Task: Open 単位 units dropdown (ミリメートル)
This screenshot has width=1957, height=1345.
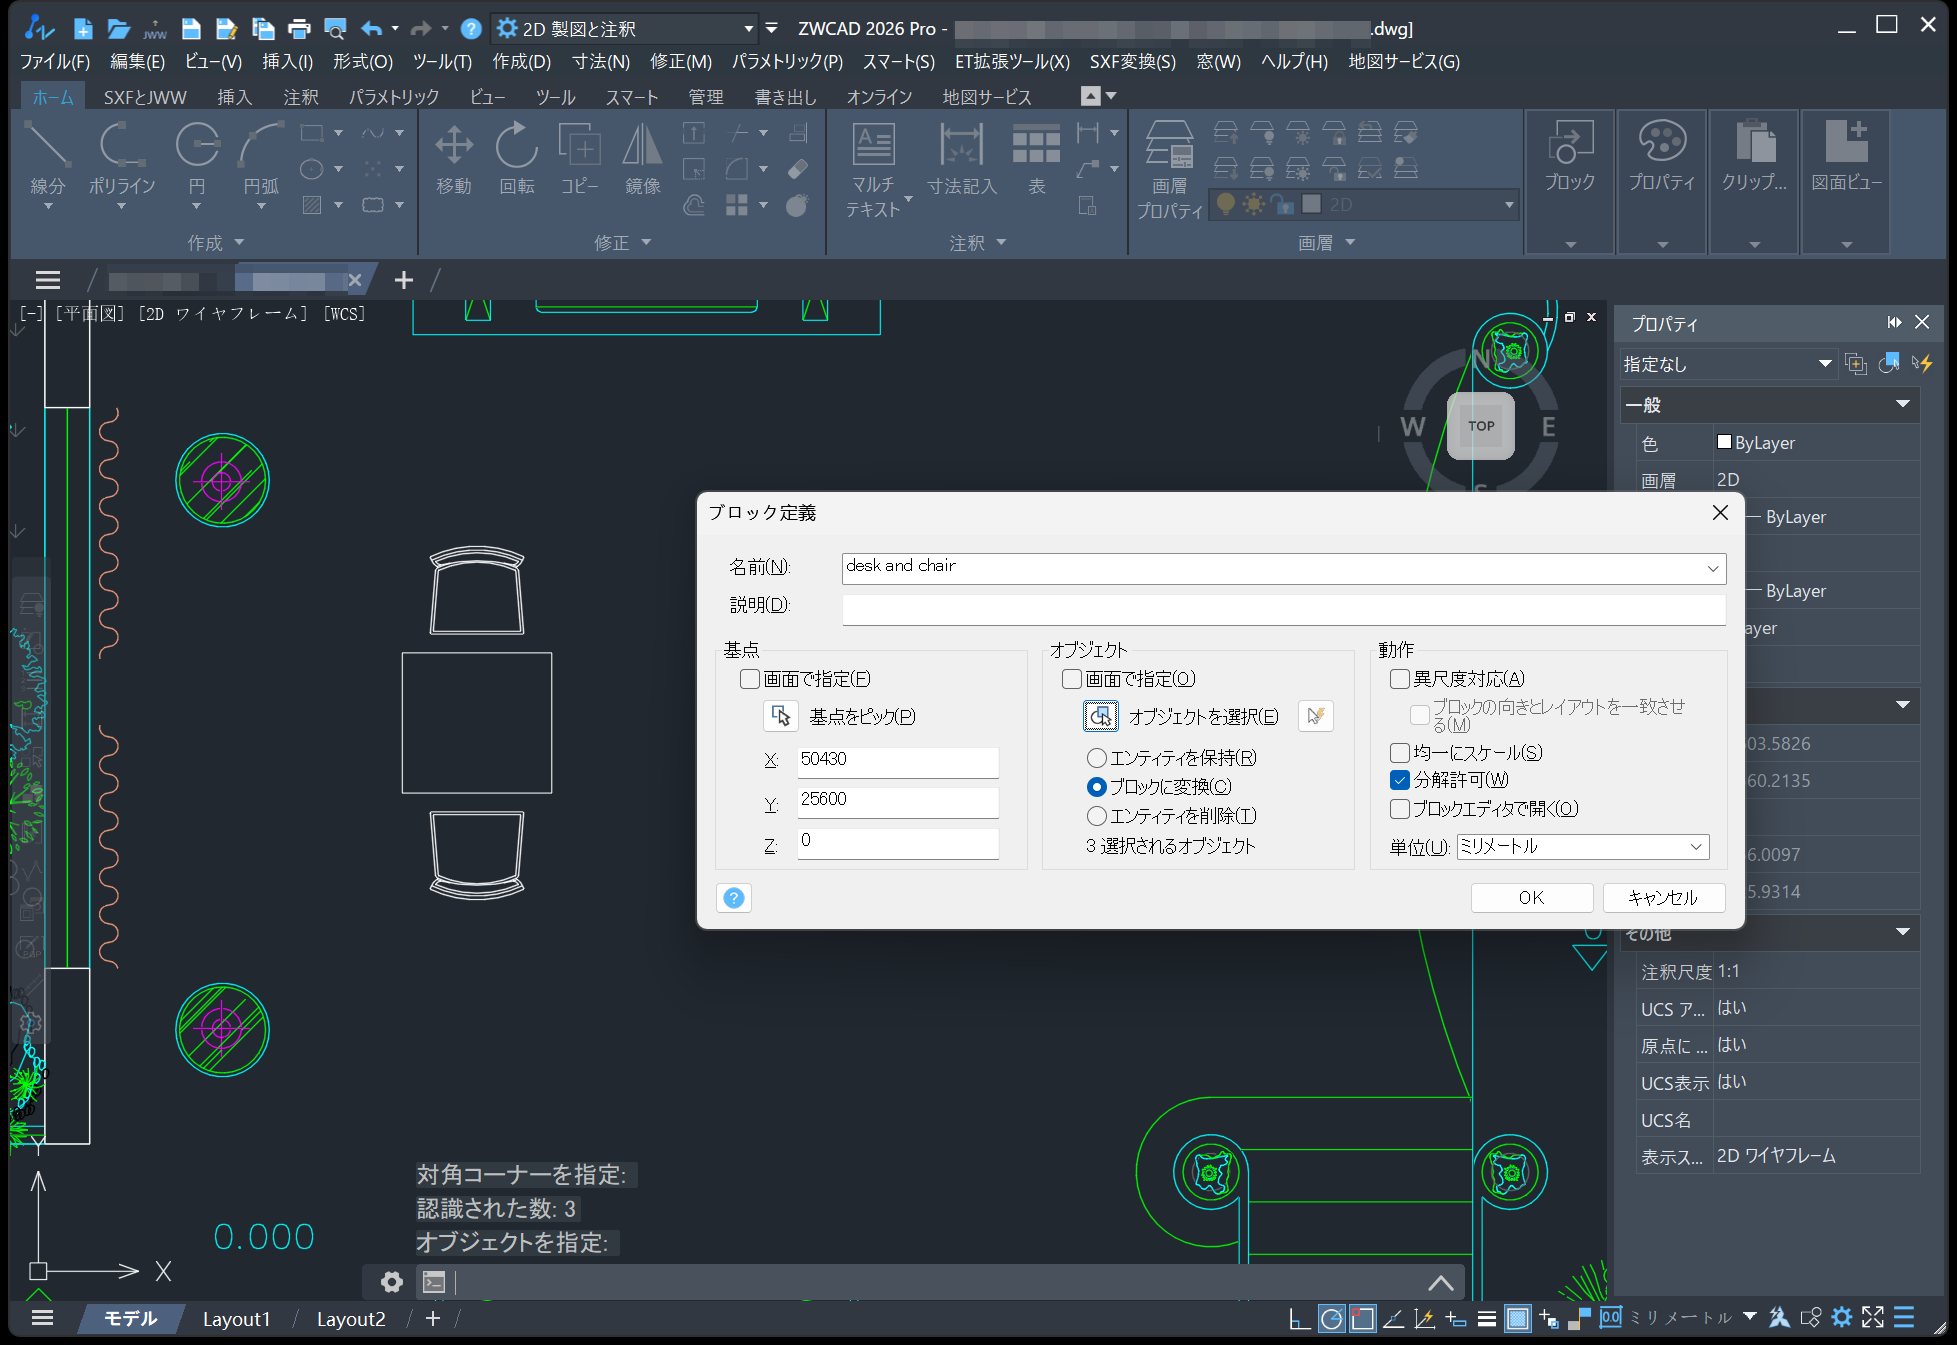Action: 1583,847
